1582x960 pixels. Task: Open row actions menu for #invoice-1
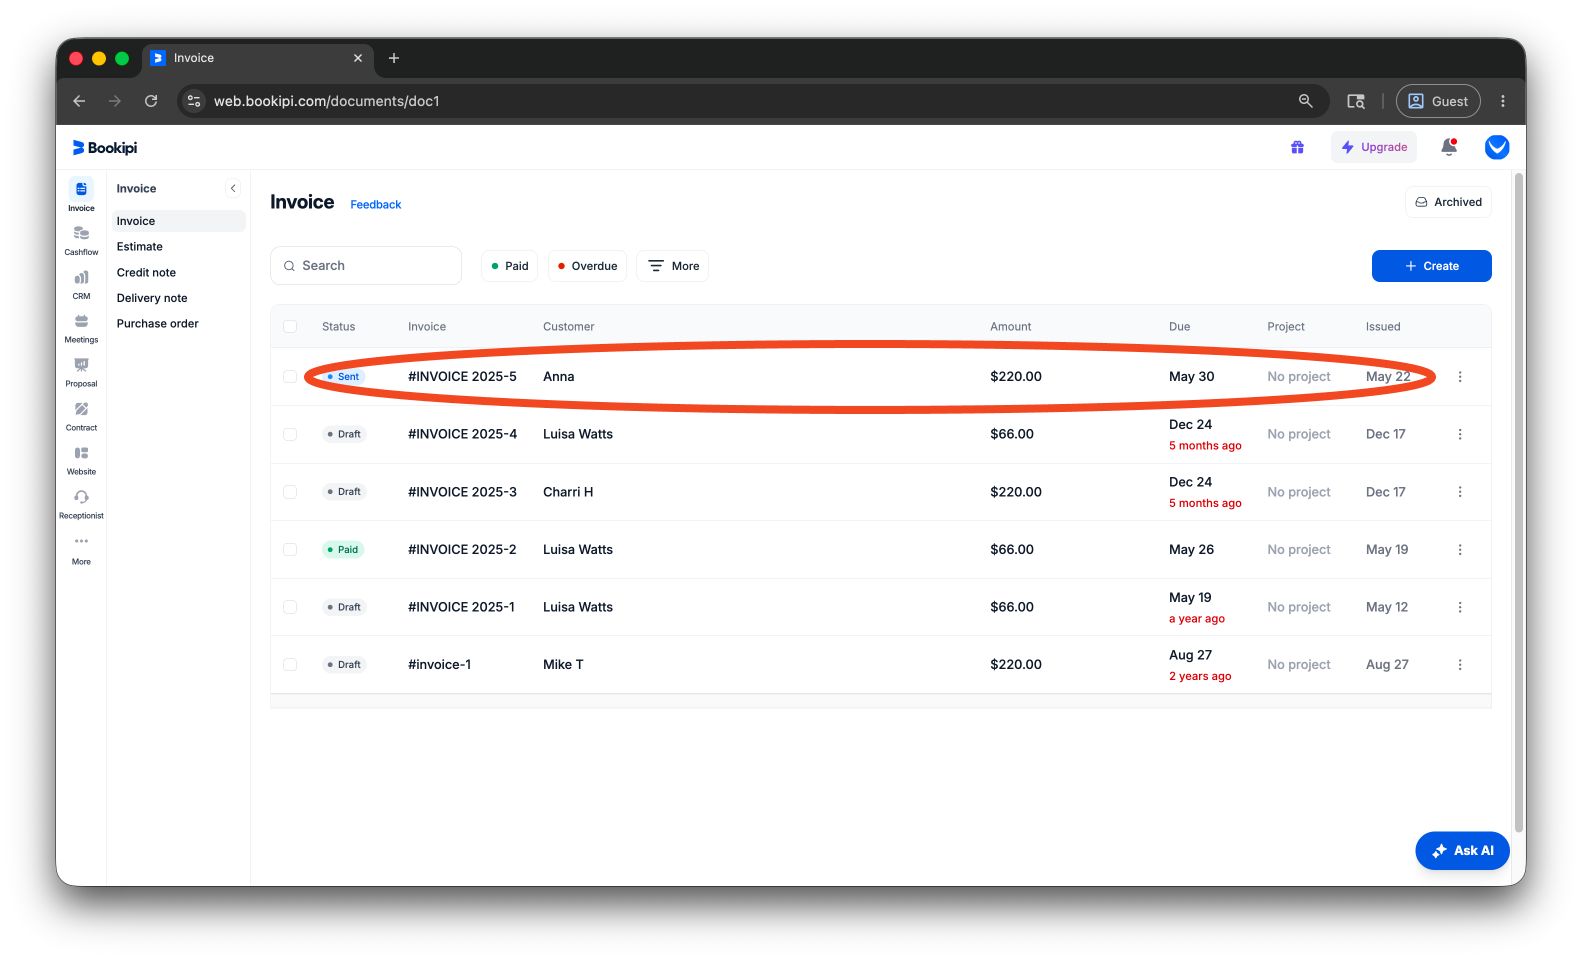coord(1460,664)
